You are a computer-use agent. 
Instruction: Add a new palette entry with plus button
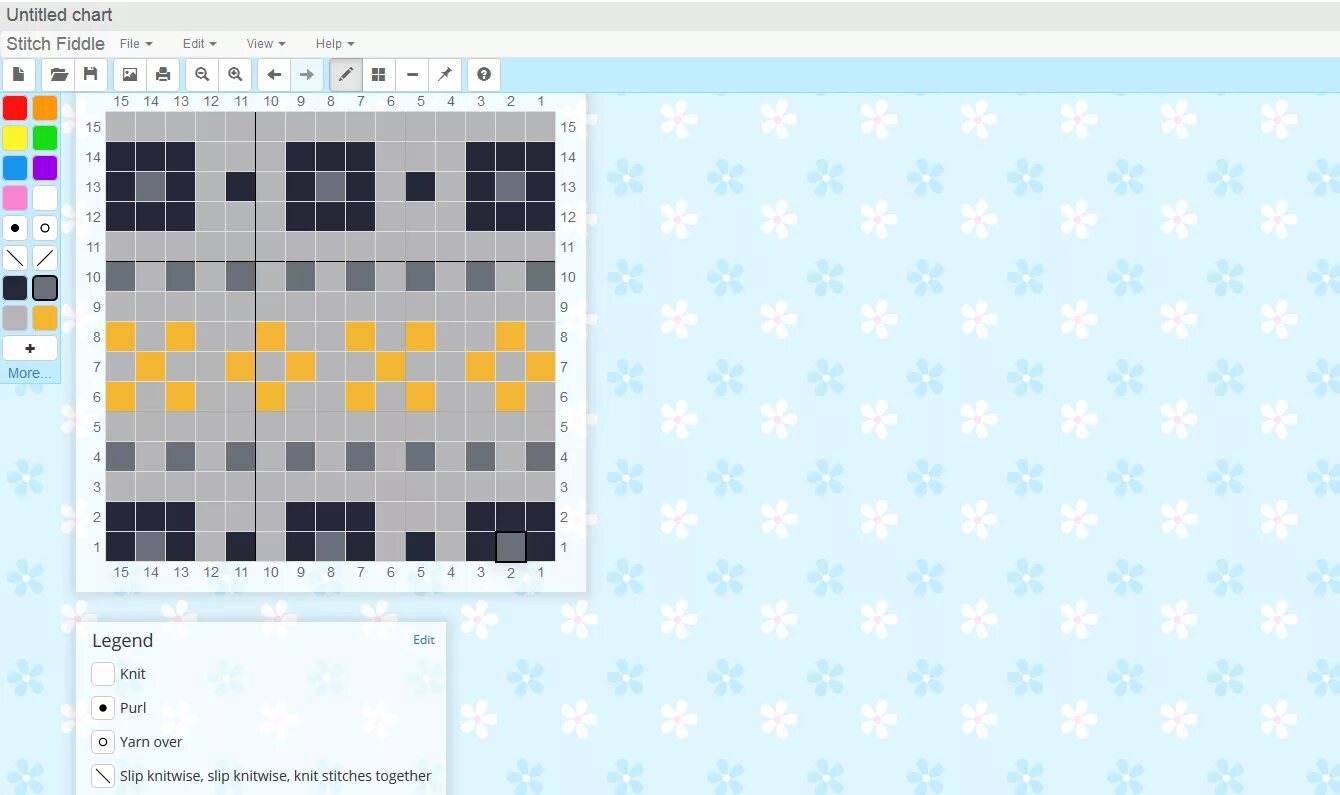click(x=30, y=348)
